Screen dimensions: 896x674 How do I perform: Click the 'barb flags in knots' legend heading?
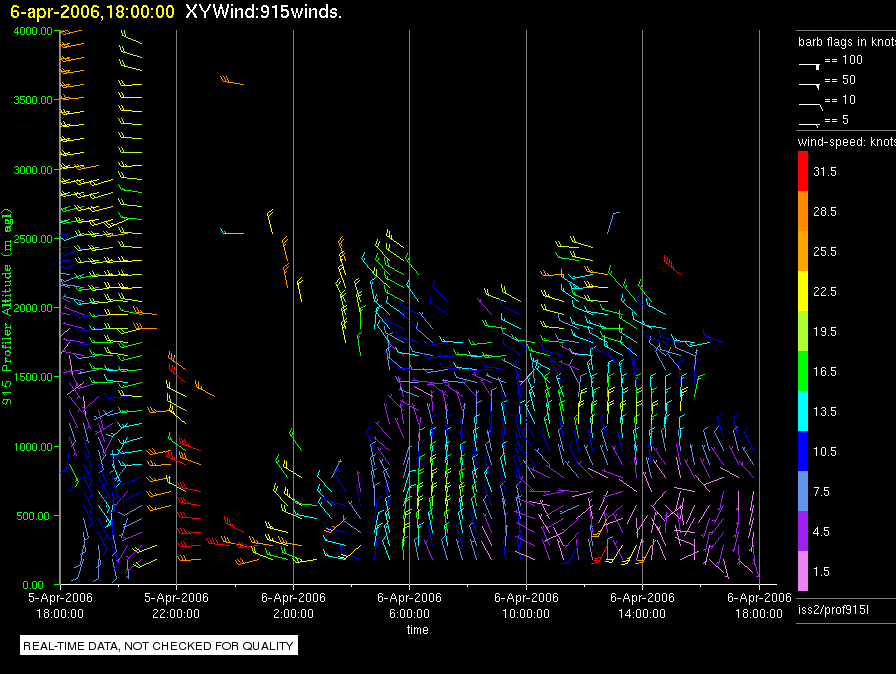[x=847, y=42]
